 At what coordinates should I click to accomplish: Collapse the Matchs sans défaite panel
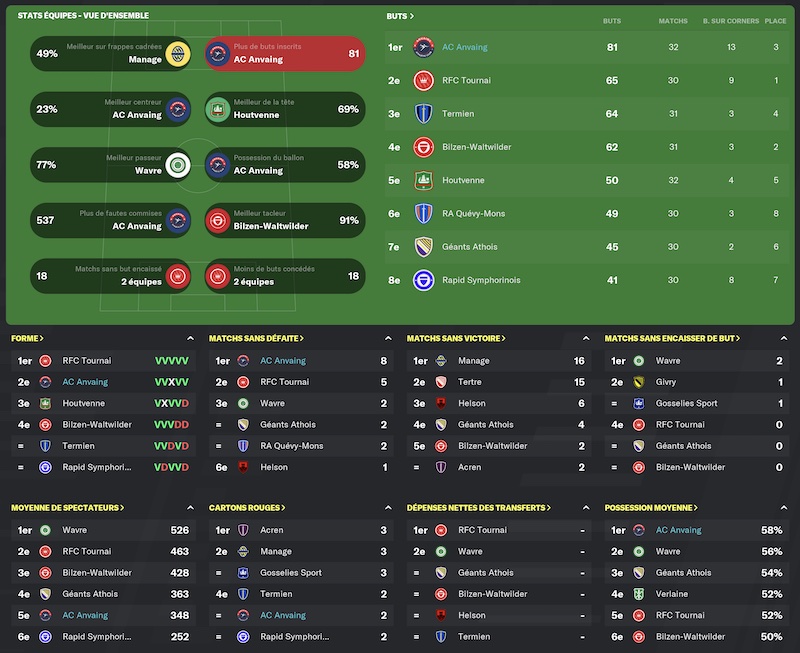pos(388,338)
